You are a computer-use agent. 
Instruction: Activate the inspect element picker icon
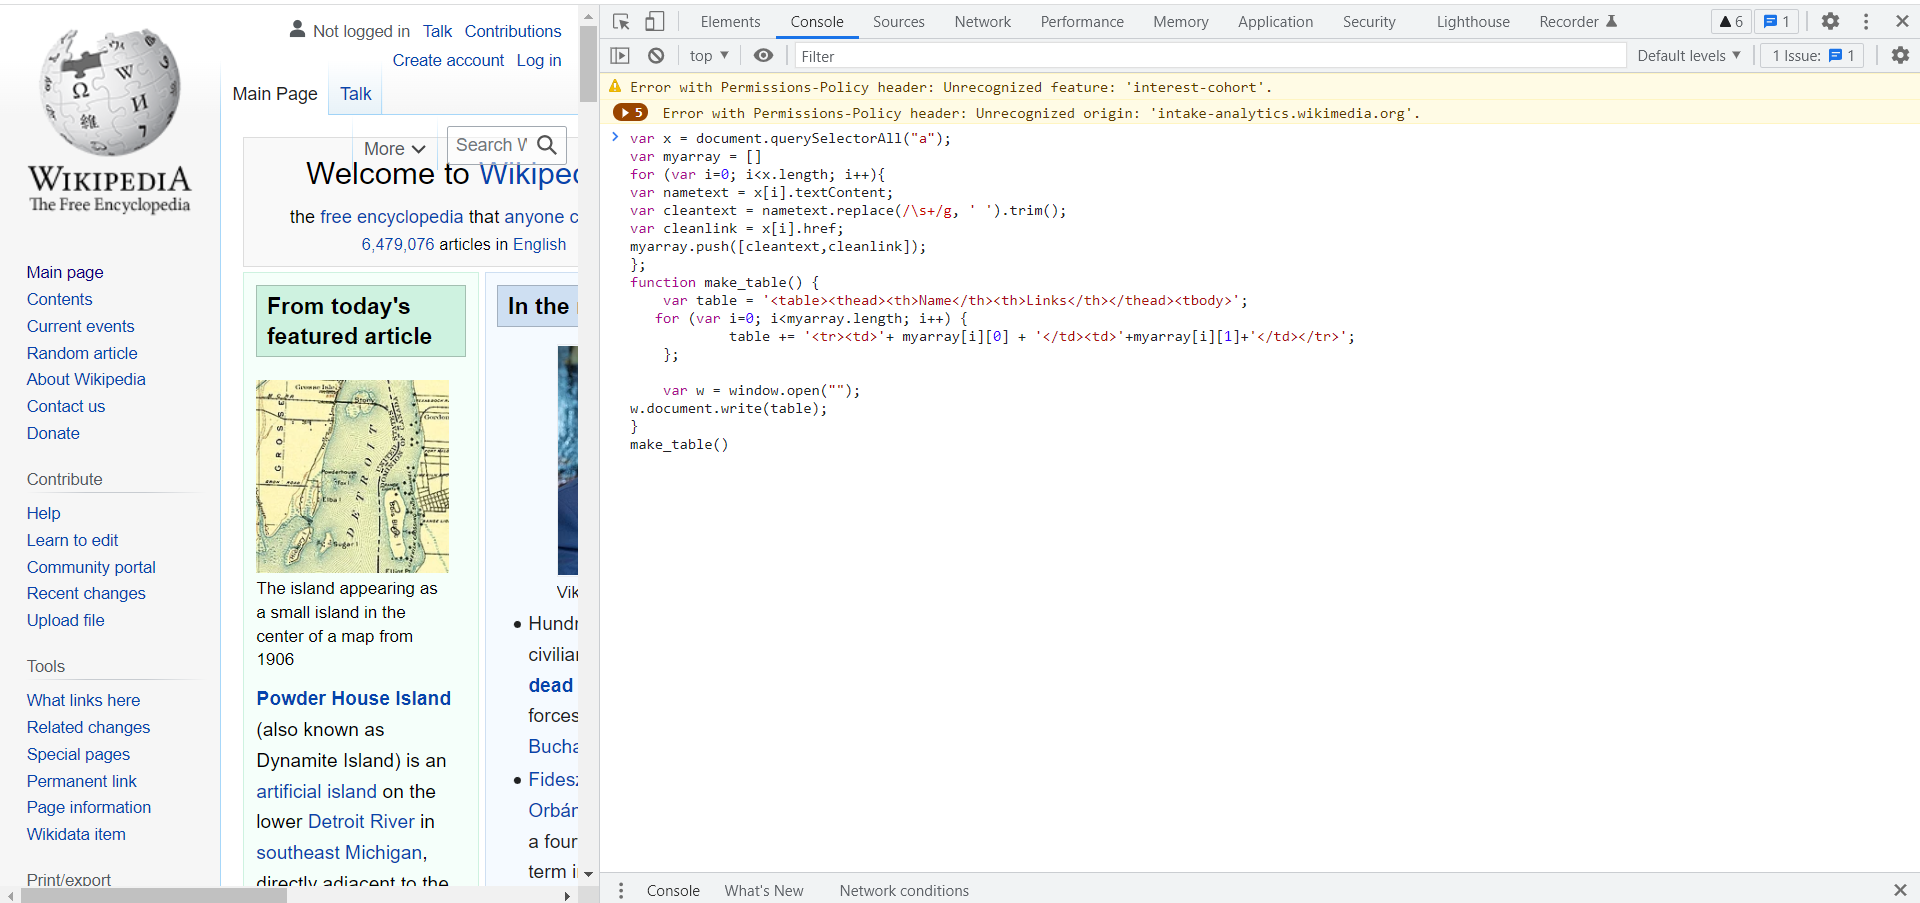tap(621, 21)
